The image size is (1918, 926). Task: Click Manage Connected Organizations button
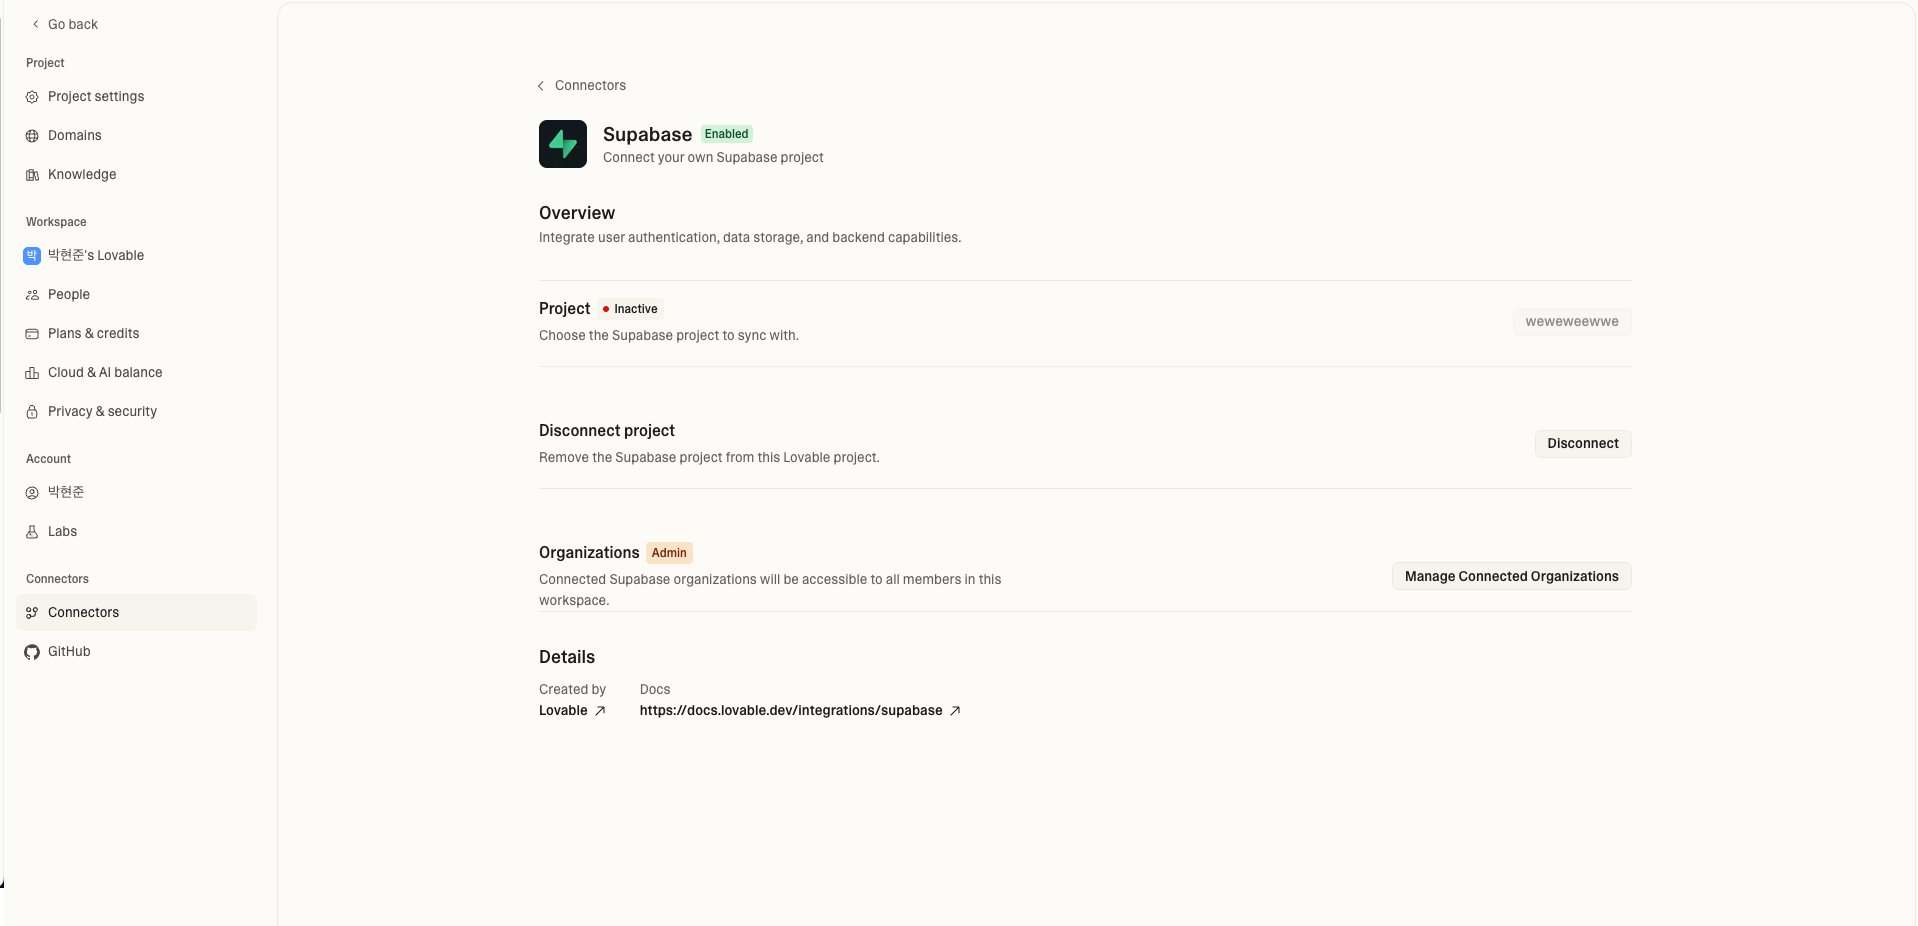pos(1511,577)
